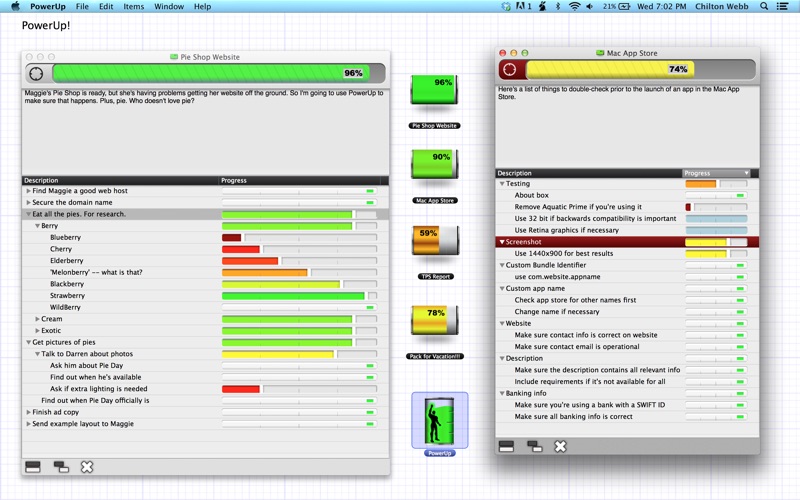This screenshot has height=500, width=800.
Task: Click the Wi-Fi status icon
Action: pos(574,6)
